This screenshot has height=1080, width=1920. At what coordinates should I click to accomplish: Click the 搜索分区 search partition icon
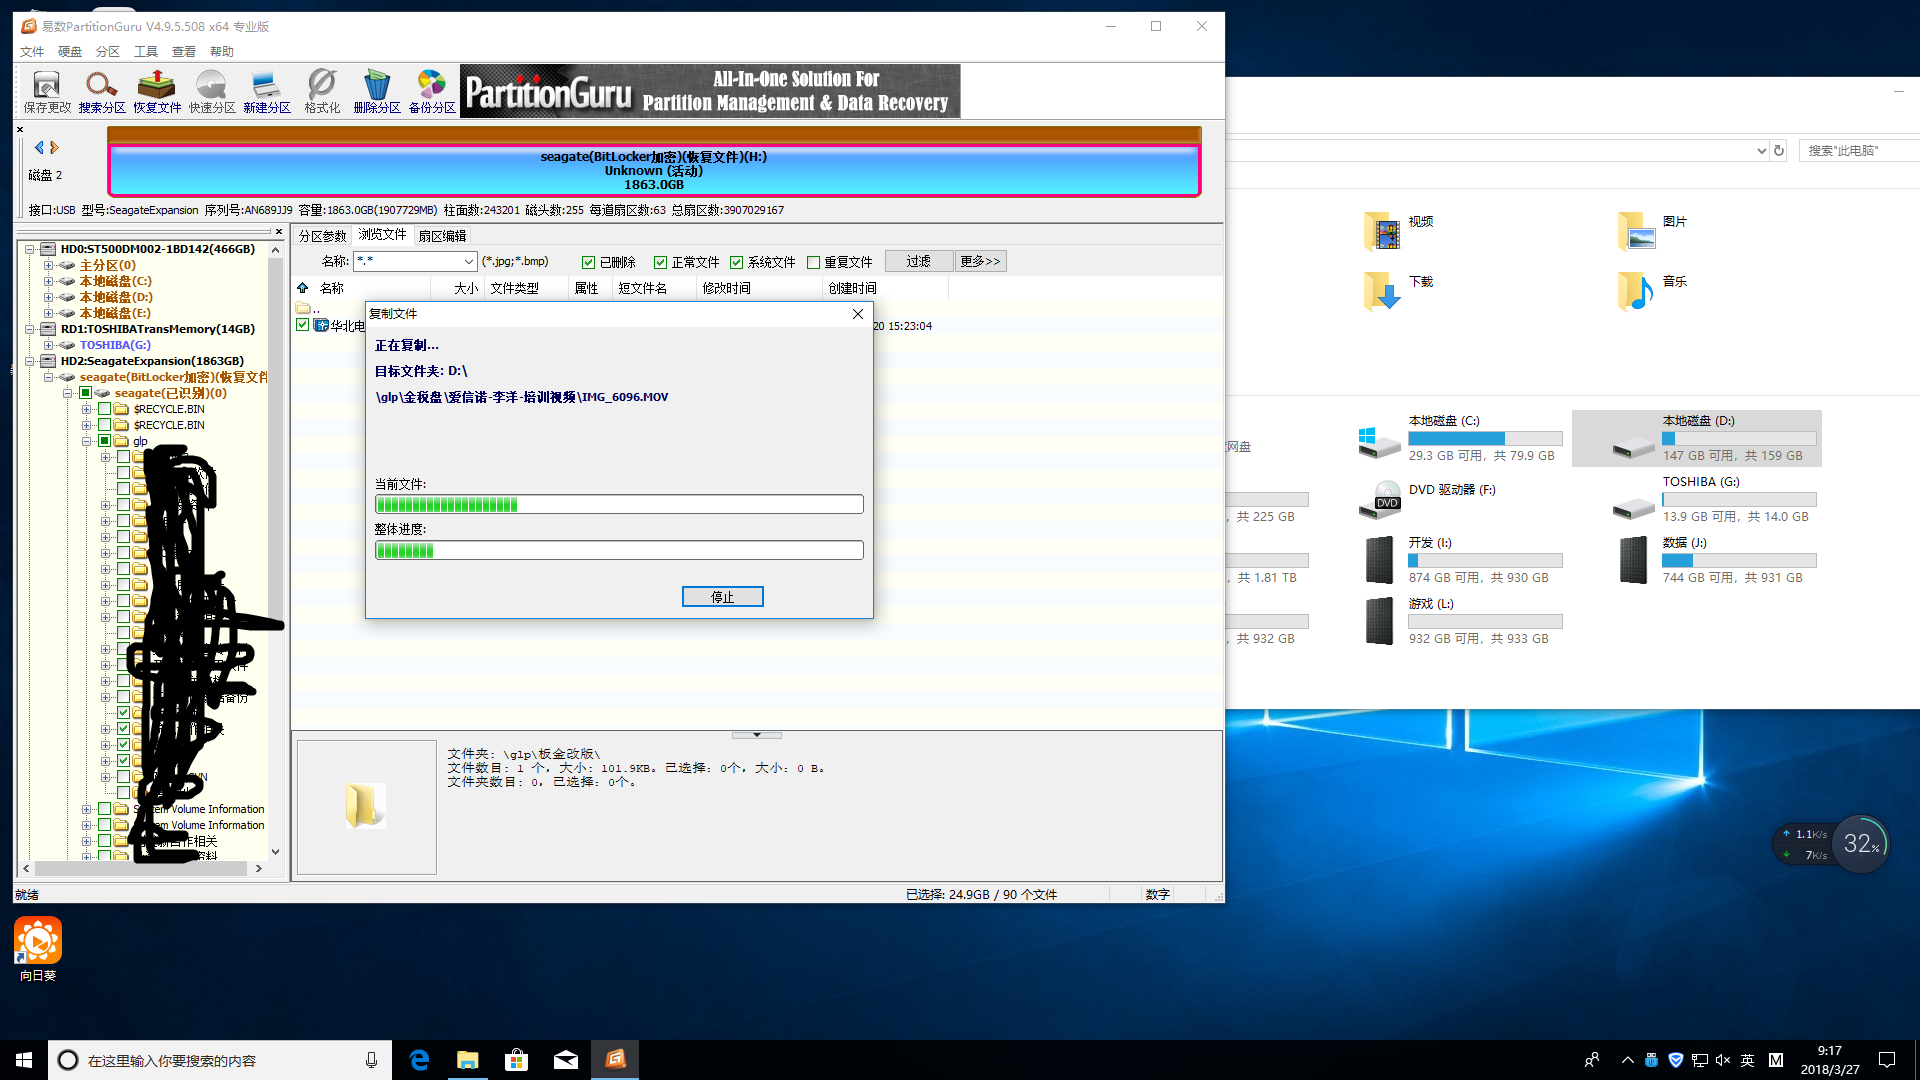[102, 92]
